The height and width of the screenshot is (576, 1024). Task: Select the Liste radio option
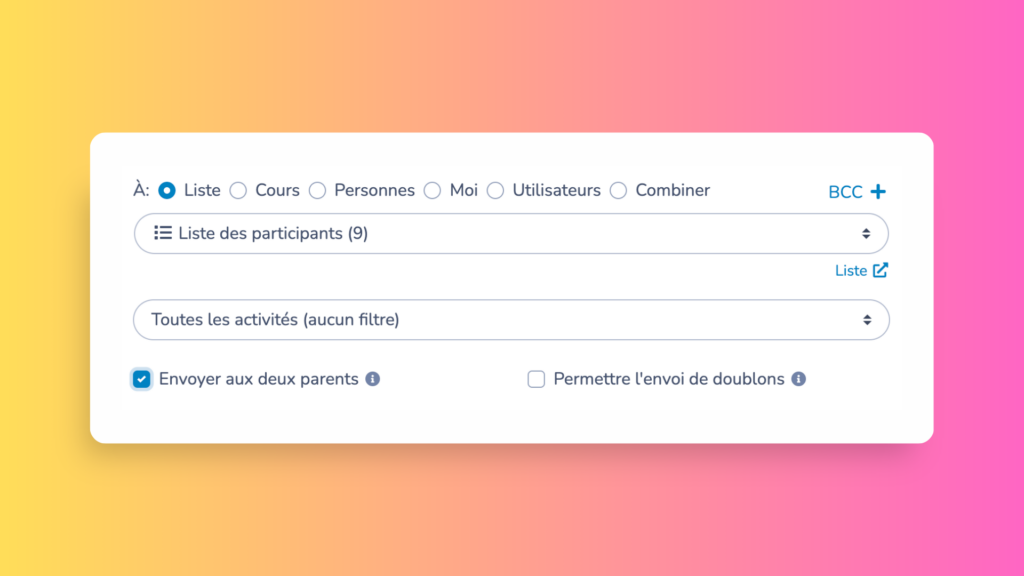166,190
